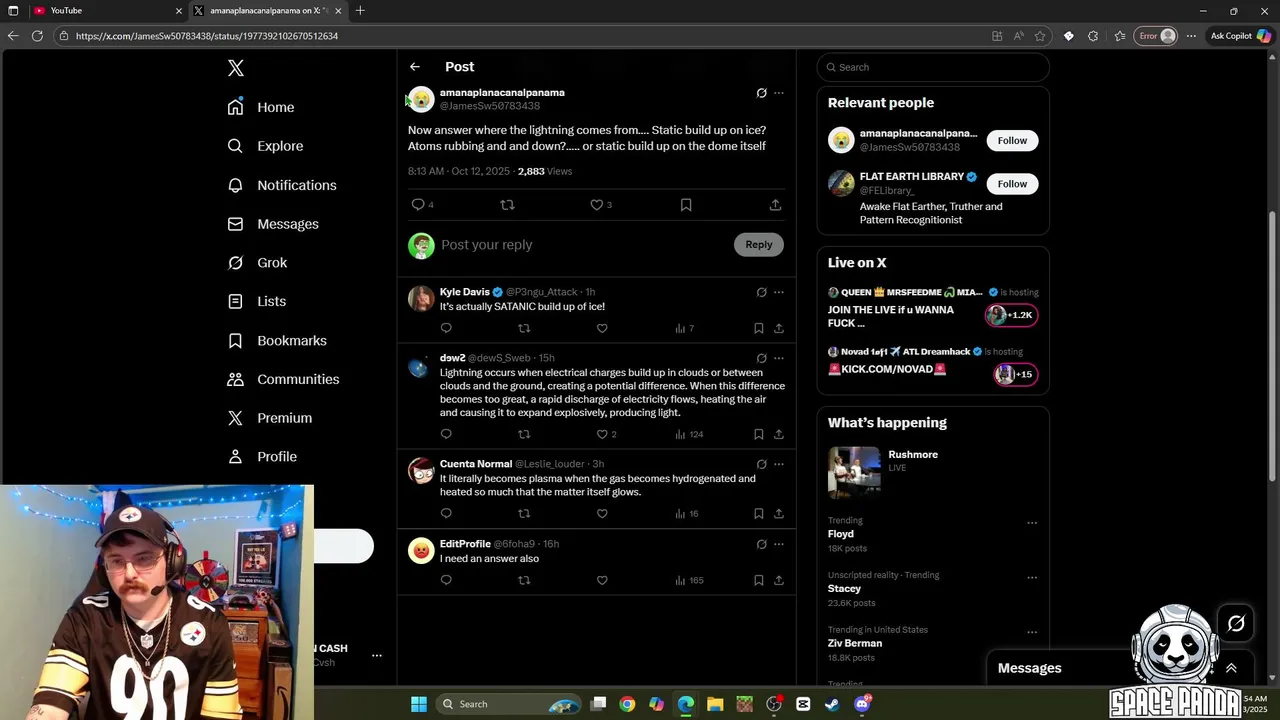Bookmark Kyle Davis's reply
1280x720 pixels.
pyautogui.click(x=759, y=328)
